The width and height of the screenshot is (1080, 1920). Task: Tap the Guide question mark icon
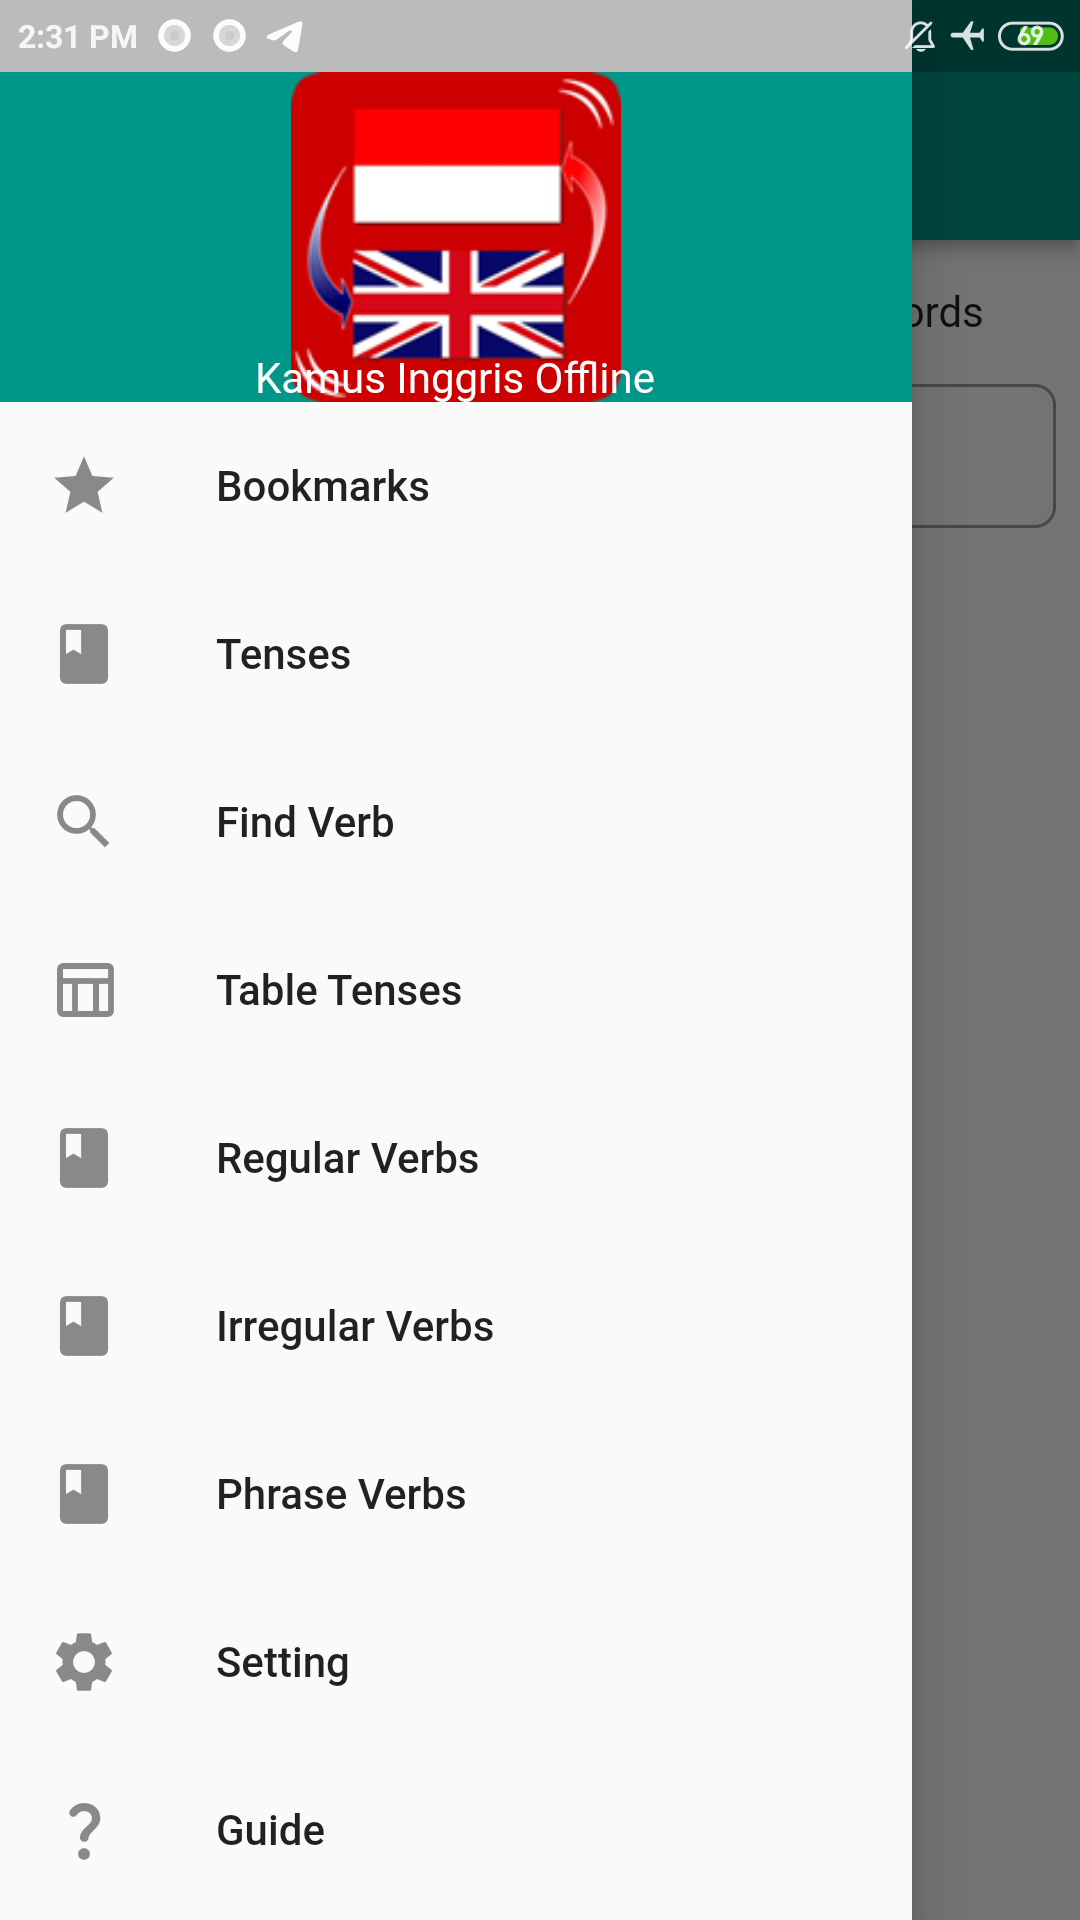tap(84, 1830)
